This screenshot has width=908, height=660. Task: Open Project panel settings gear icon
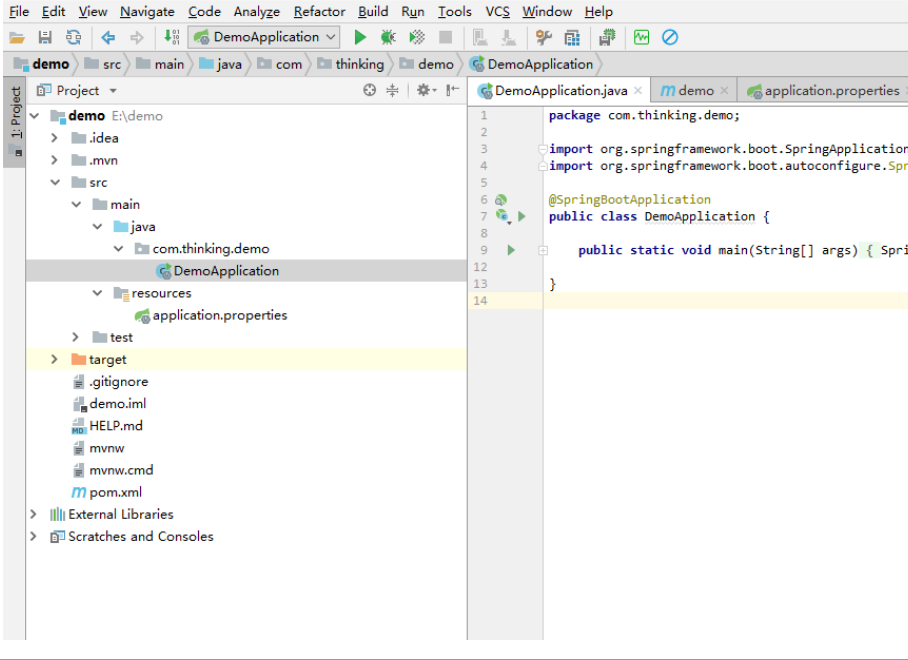(x=423, y=90)
